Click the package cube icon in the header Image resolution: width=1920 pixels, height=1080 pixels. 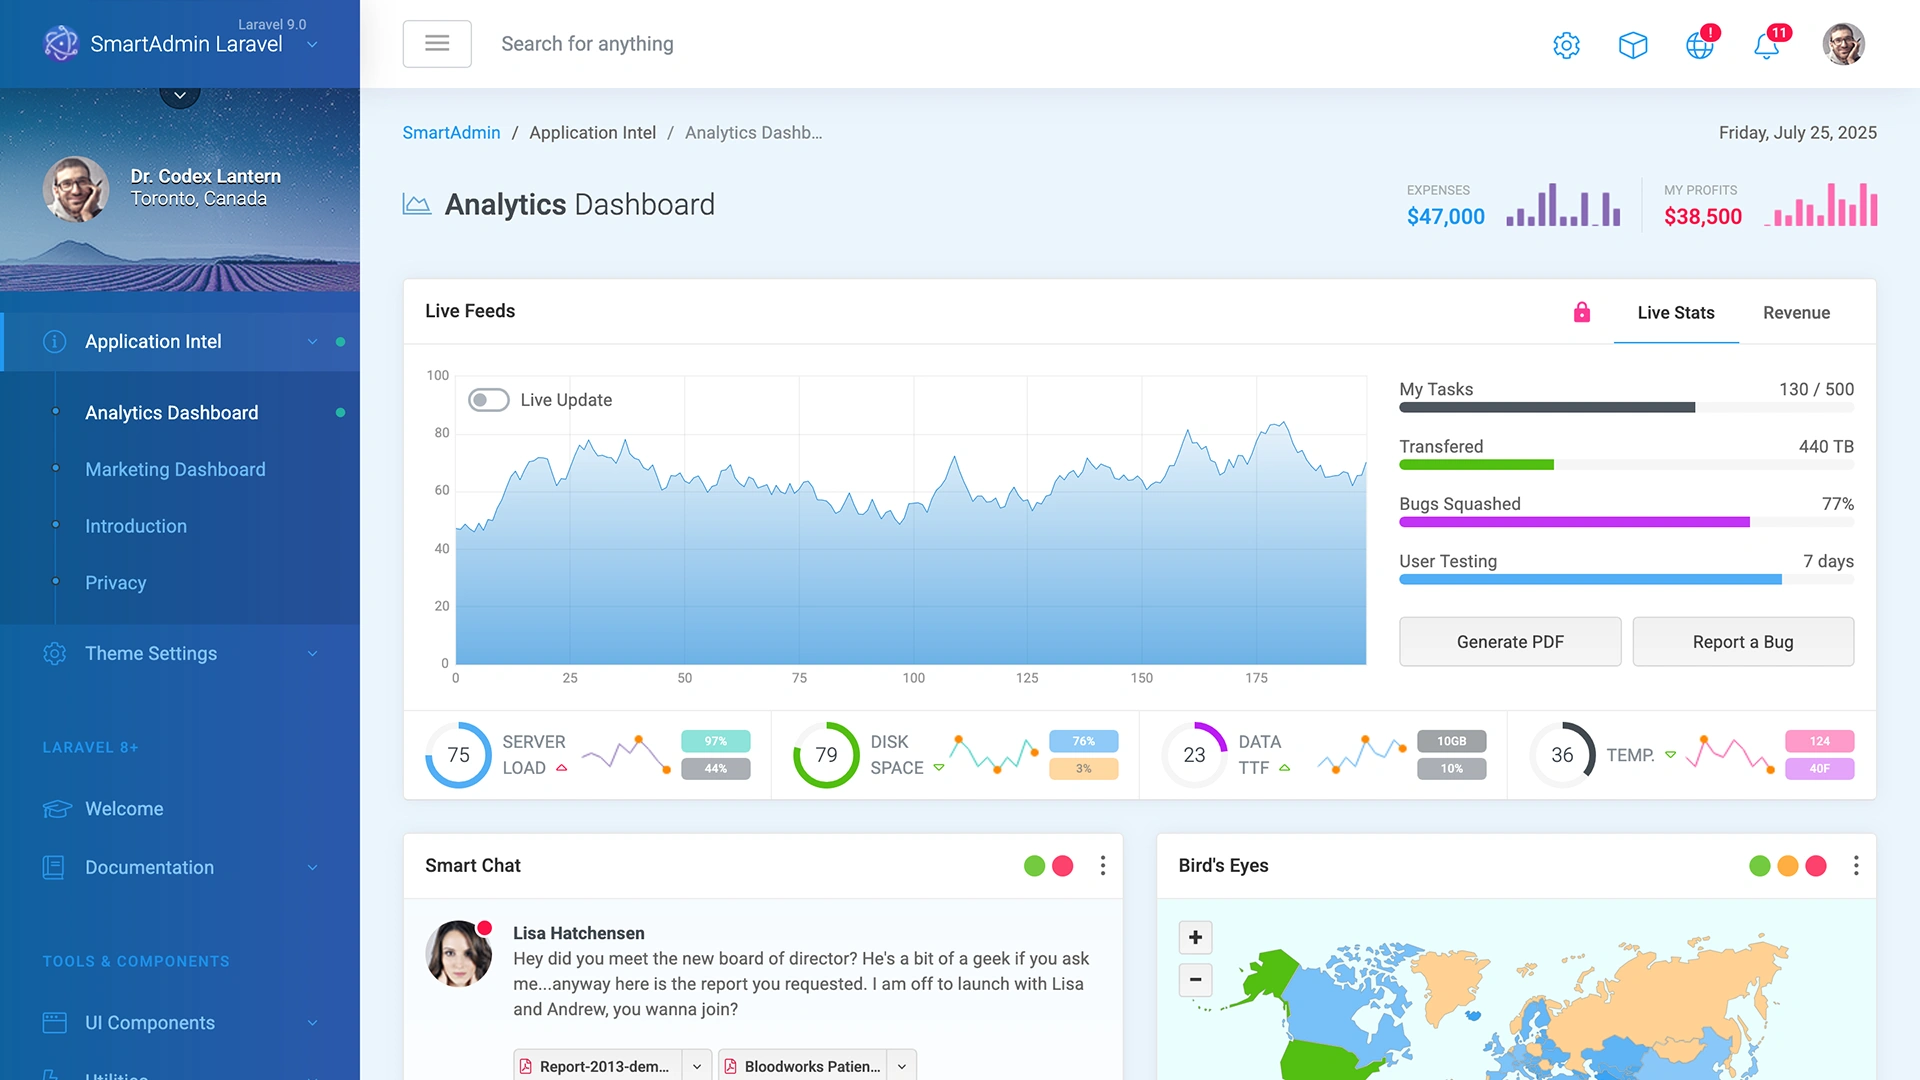point(1633,45)
